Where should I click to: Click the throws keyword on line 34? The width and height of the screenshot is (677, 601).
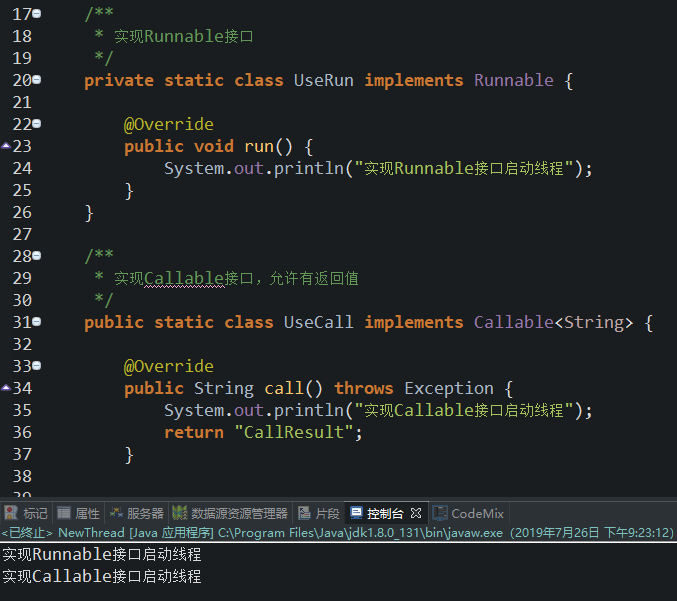tap(364, 388)
